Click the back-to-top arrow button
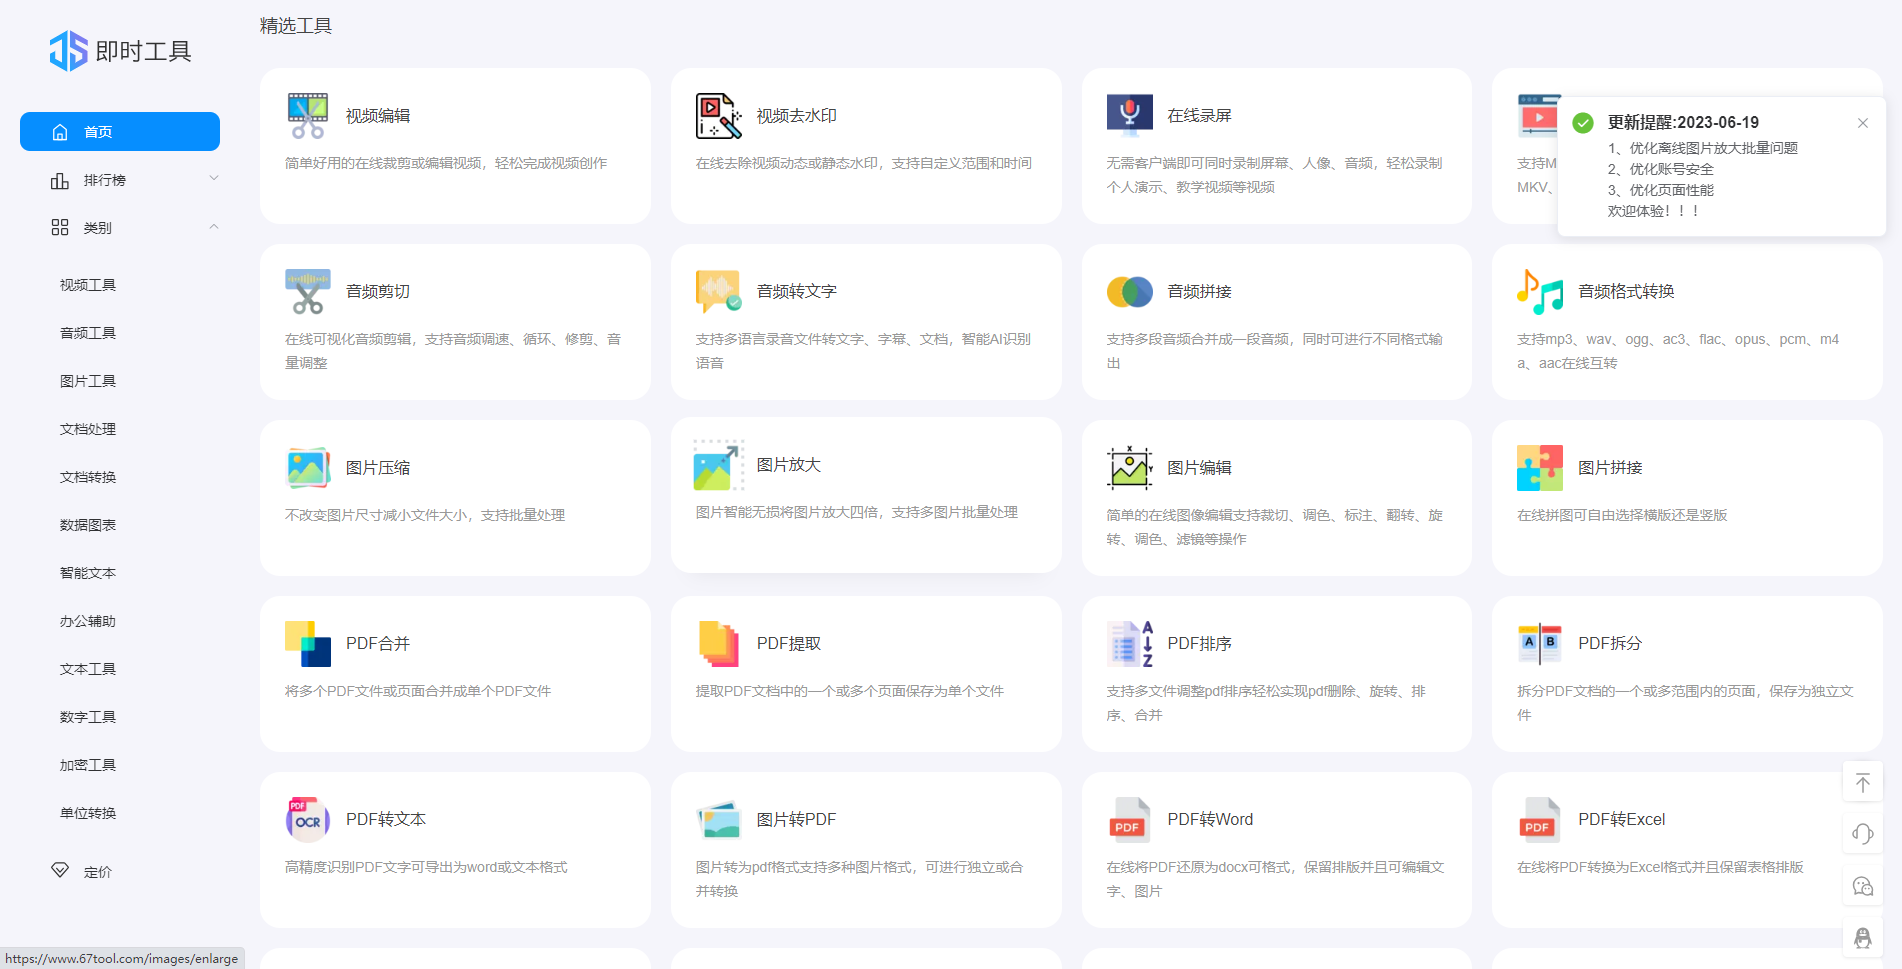The height and width of the screenshot is (969, 1902). tap(1862, 782)
